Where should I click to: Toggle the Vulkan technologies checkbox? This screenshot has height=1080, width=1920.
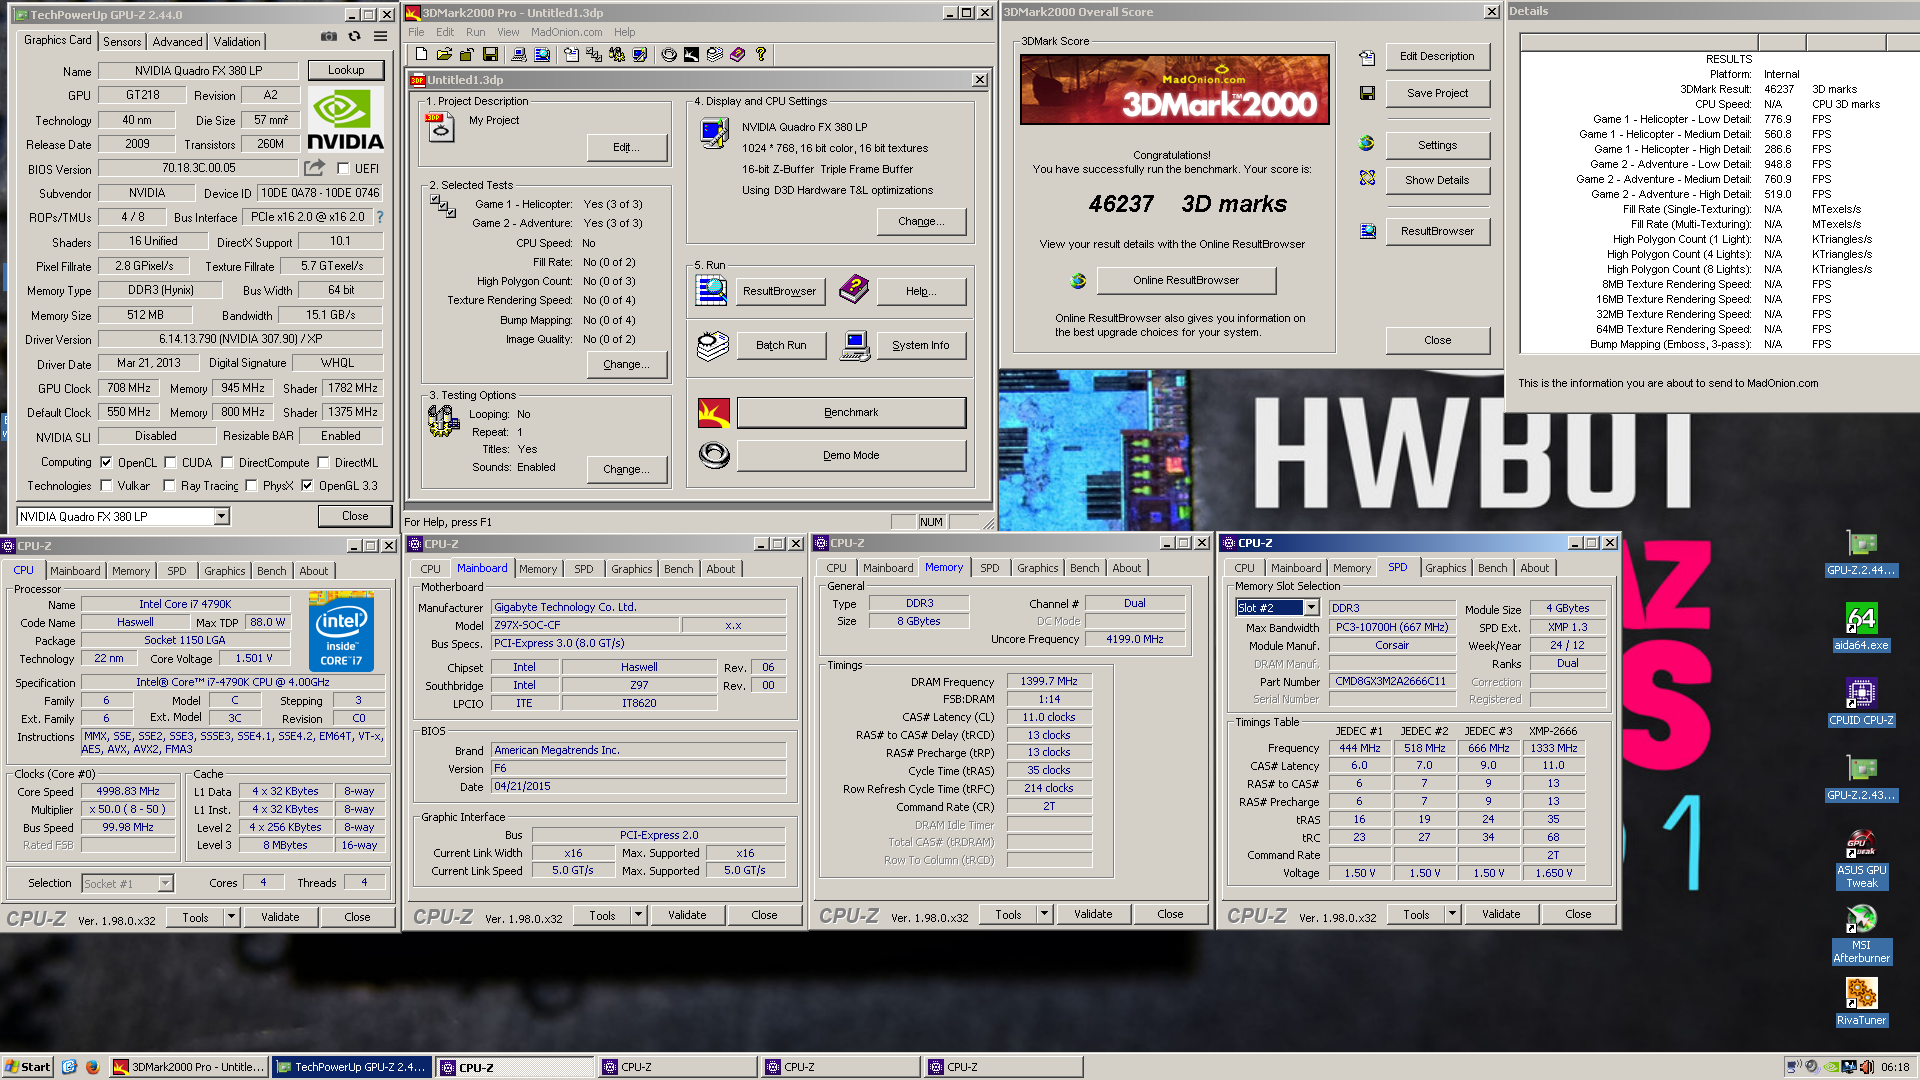click(x=106, y=485)
